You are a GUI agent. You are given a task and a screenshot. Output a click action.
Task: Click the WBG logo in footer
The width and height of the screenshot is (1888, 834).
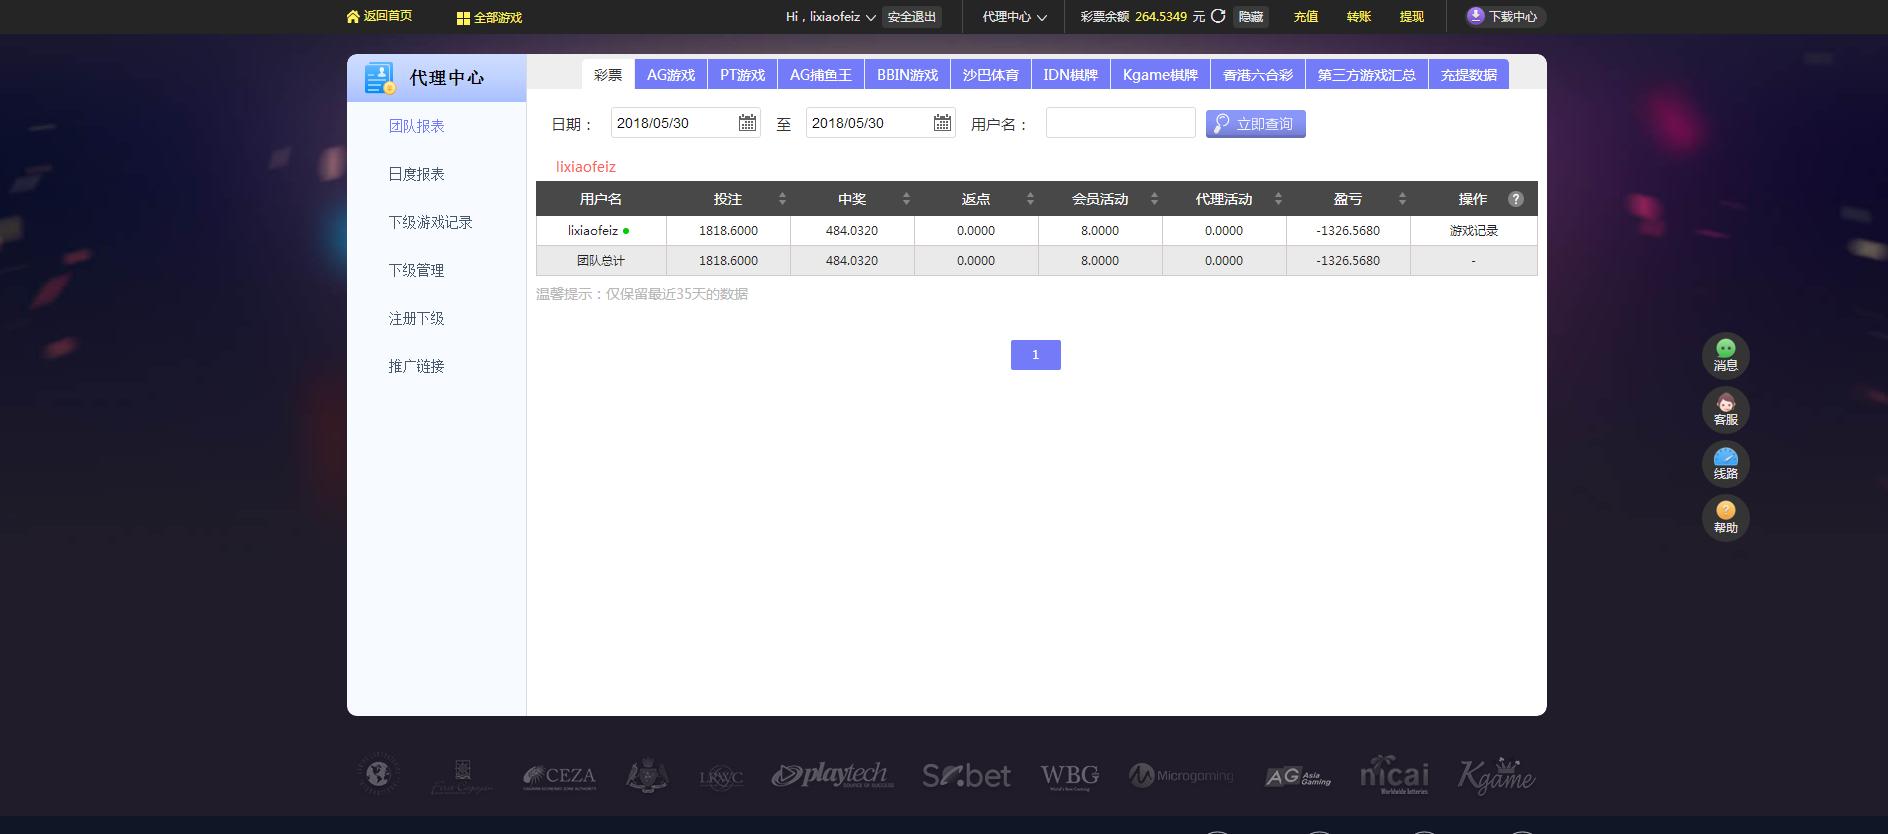pos(1069,776)
